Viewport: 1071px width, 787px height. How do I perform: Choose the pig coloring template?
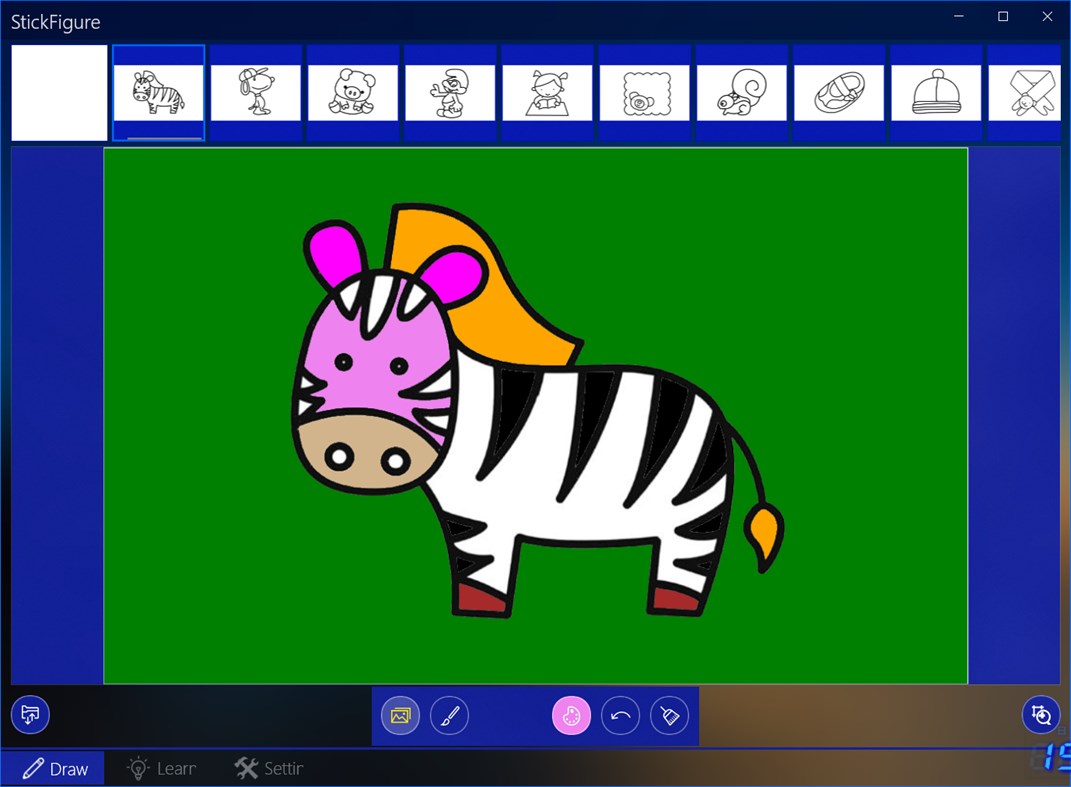click(x=352, y=93)
